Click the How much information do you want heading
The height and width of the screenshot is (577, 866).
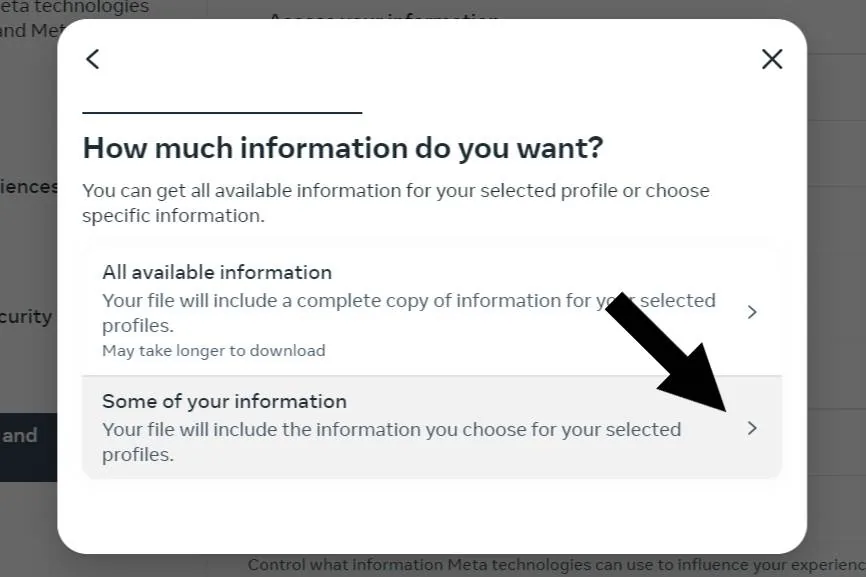[342, 147]
